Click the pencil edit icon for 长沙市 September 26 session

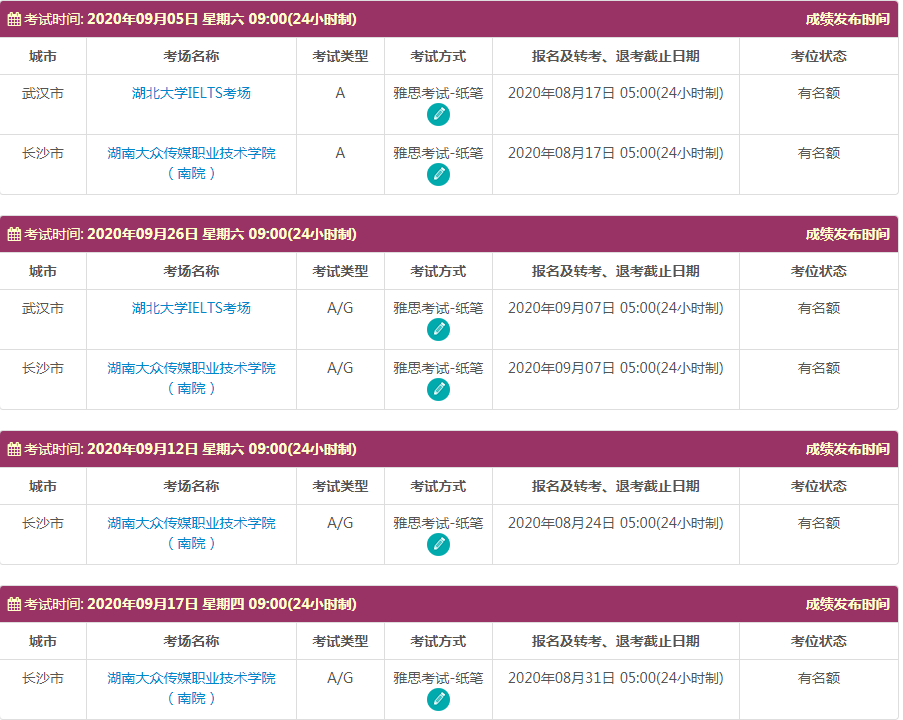point(438,387)
